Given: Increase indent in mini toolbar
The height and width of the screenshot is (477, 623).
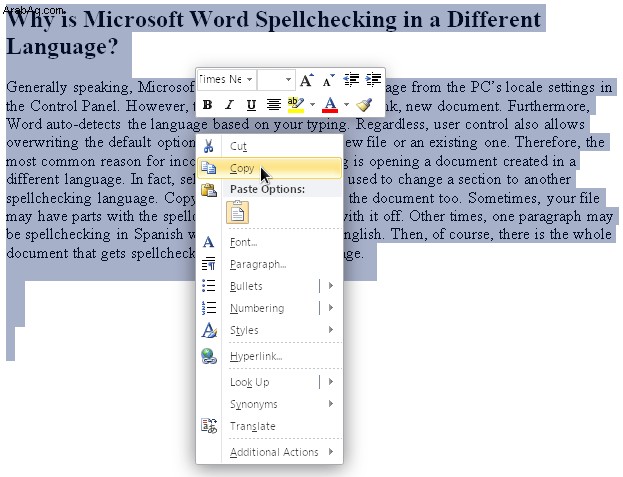Looking at the screenshot, I should point(373,79).
